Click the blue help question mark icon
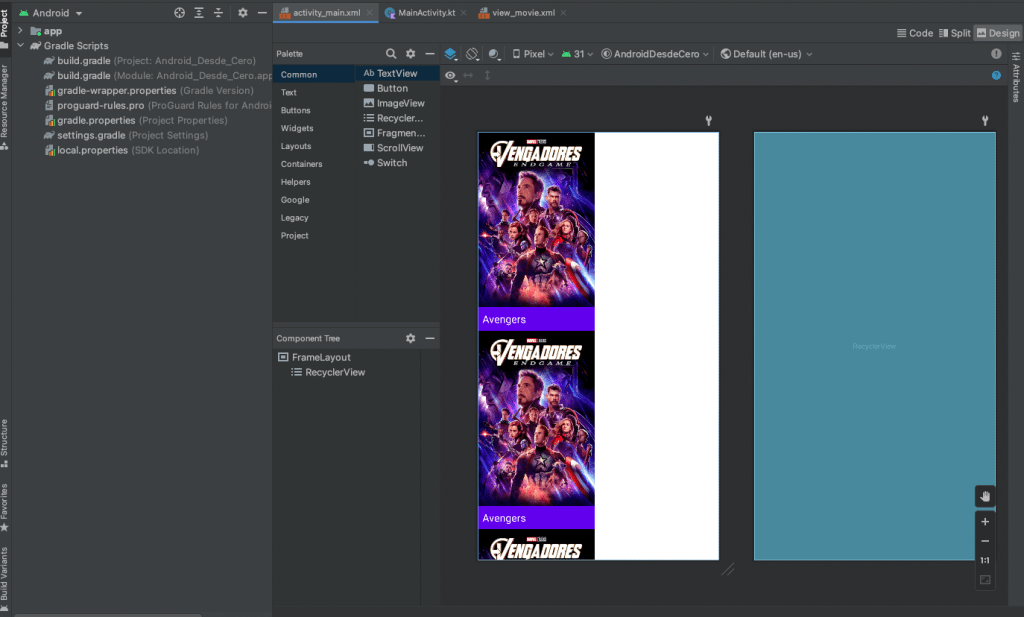This screenshot has height=617, width=1024. point(996,75)
